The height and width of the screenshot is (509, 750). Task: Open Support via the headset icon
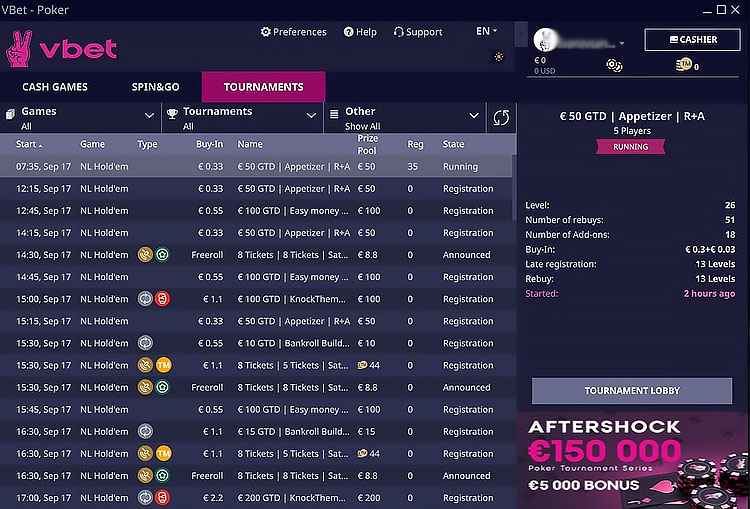coord(399,32)
